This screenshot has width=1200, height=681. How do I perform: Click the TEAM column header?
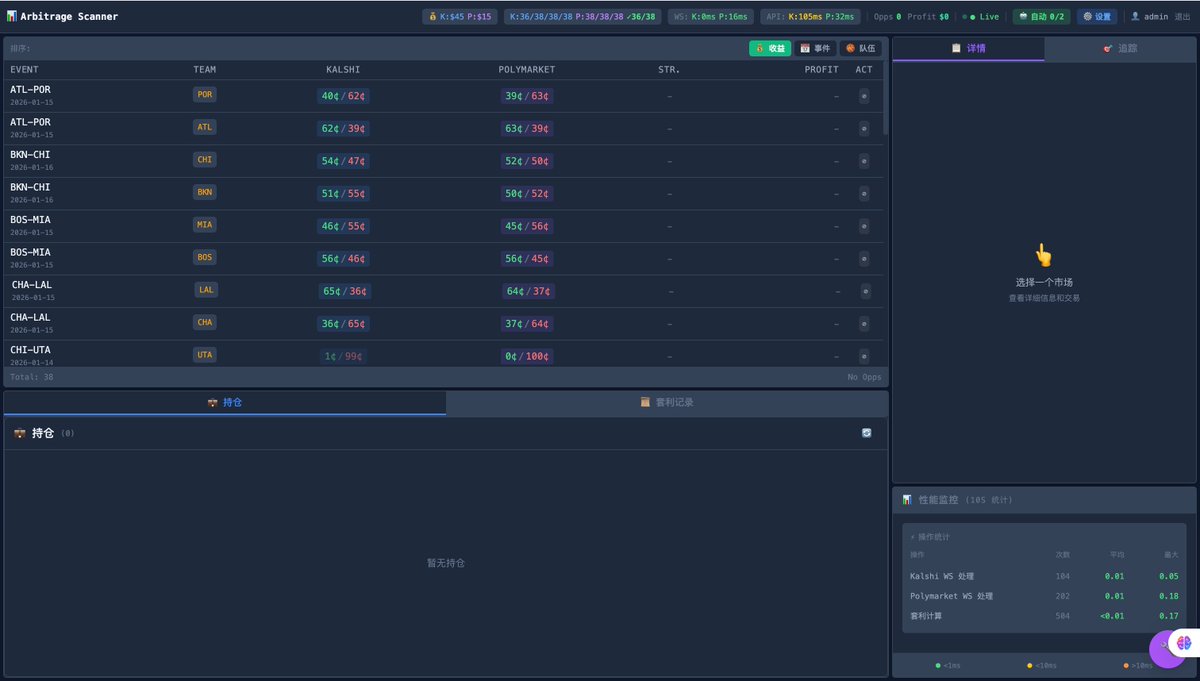(204, 70)
